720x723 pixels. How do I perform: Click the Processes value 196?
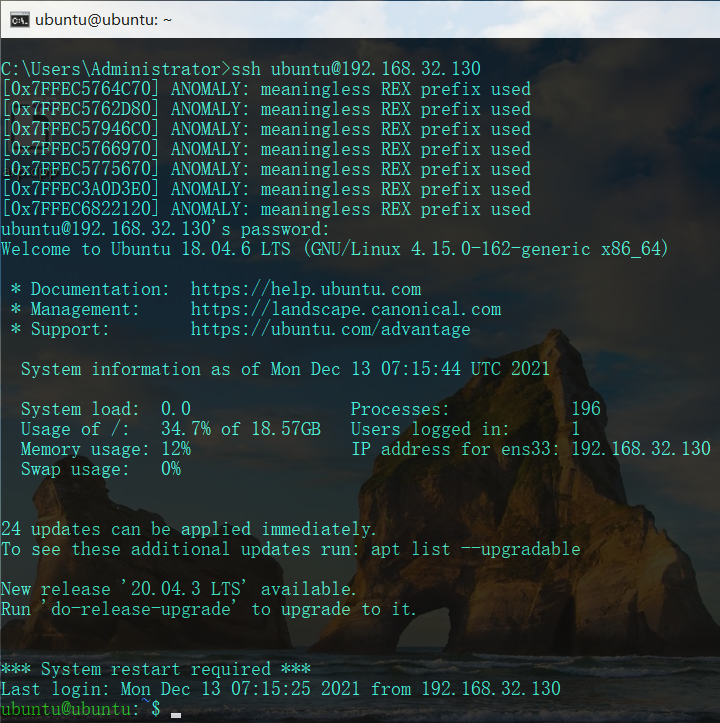(x=586, y=409)
